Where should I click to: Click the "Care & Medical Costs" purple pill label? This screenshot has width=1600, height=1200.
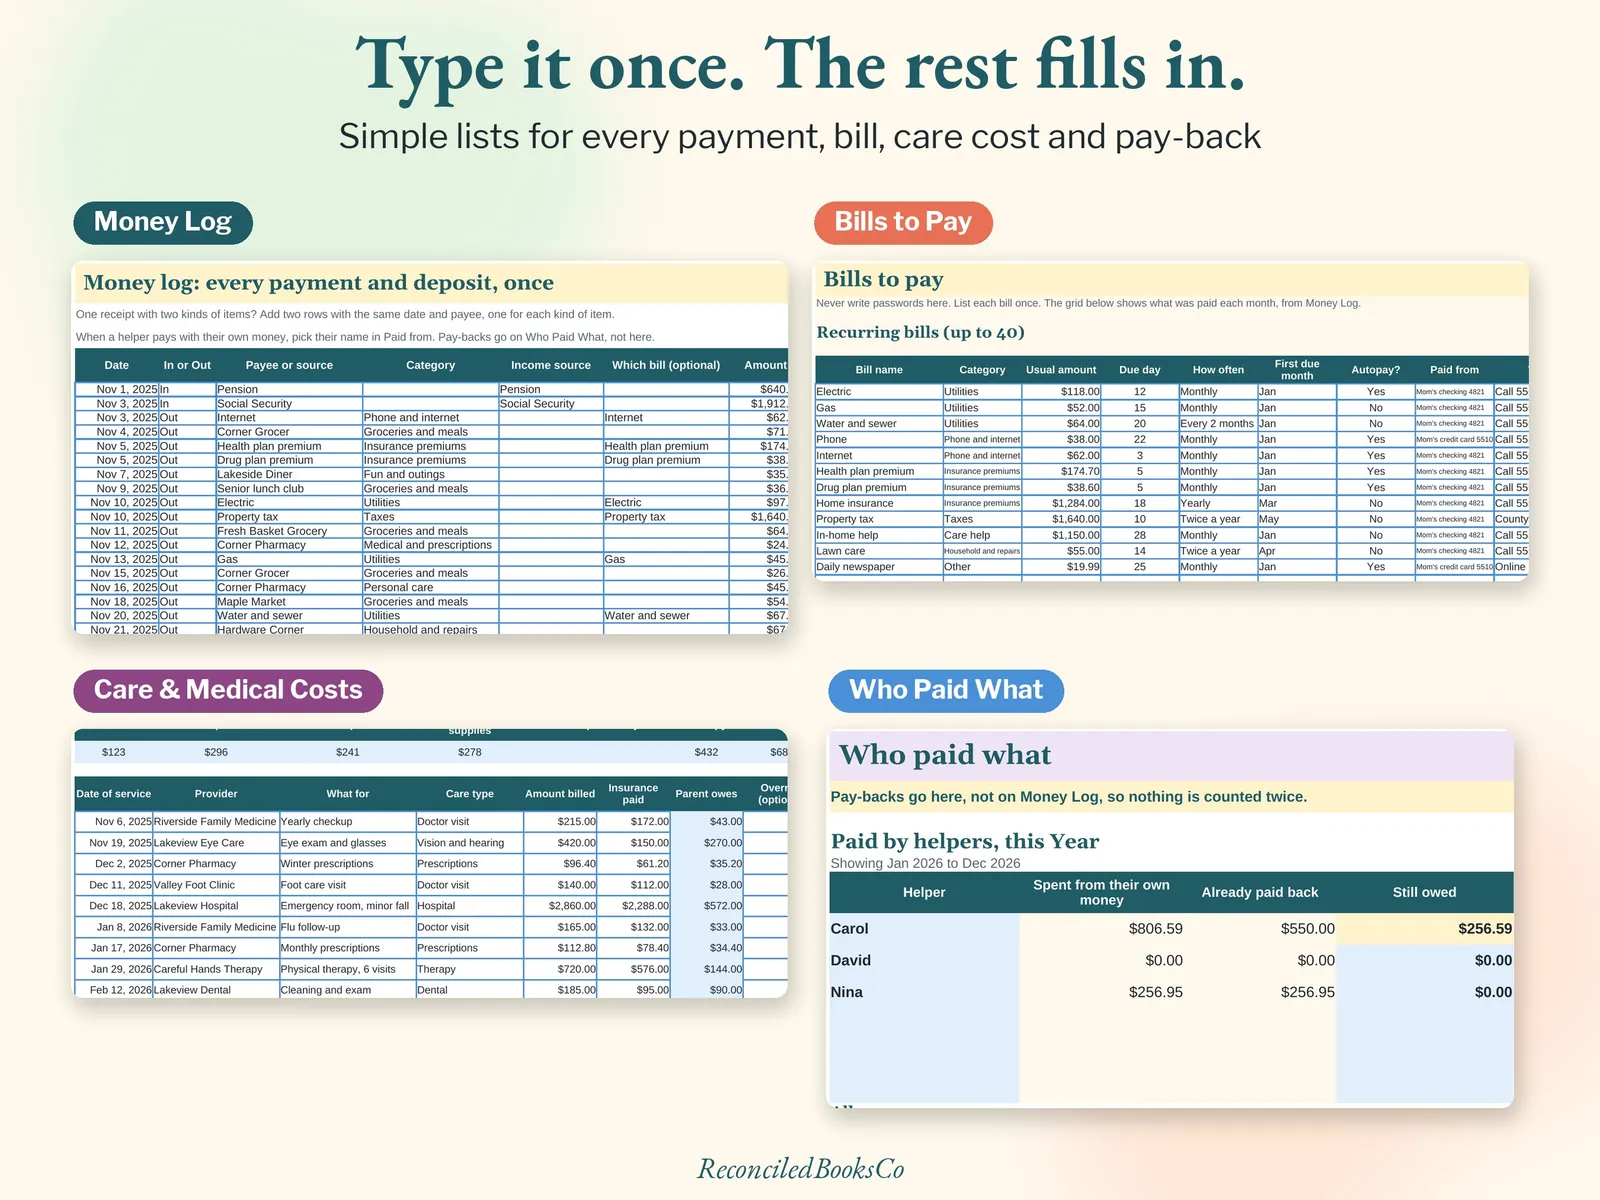point(228,690)
